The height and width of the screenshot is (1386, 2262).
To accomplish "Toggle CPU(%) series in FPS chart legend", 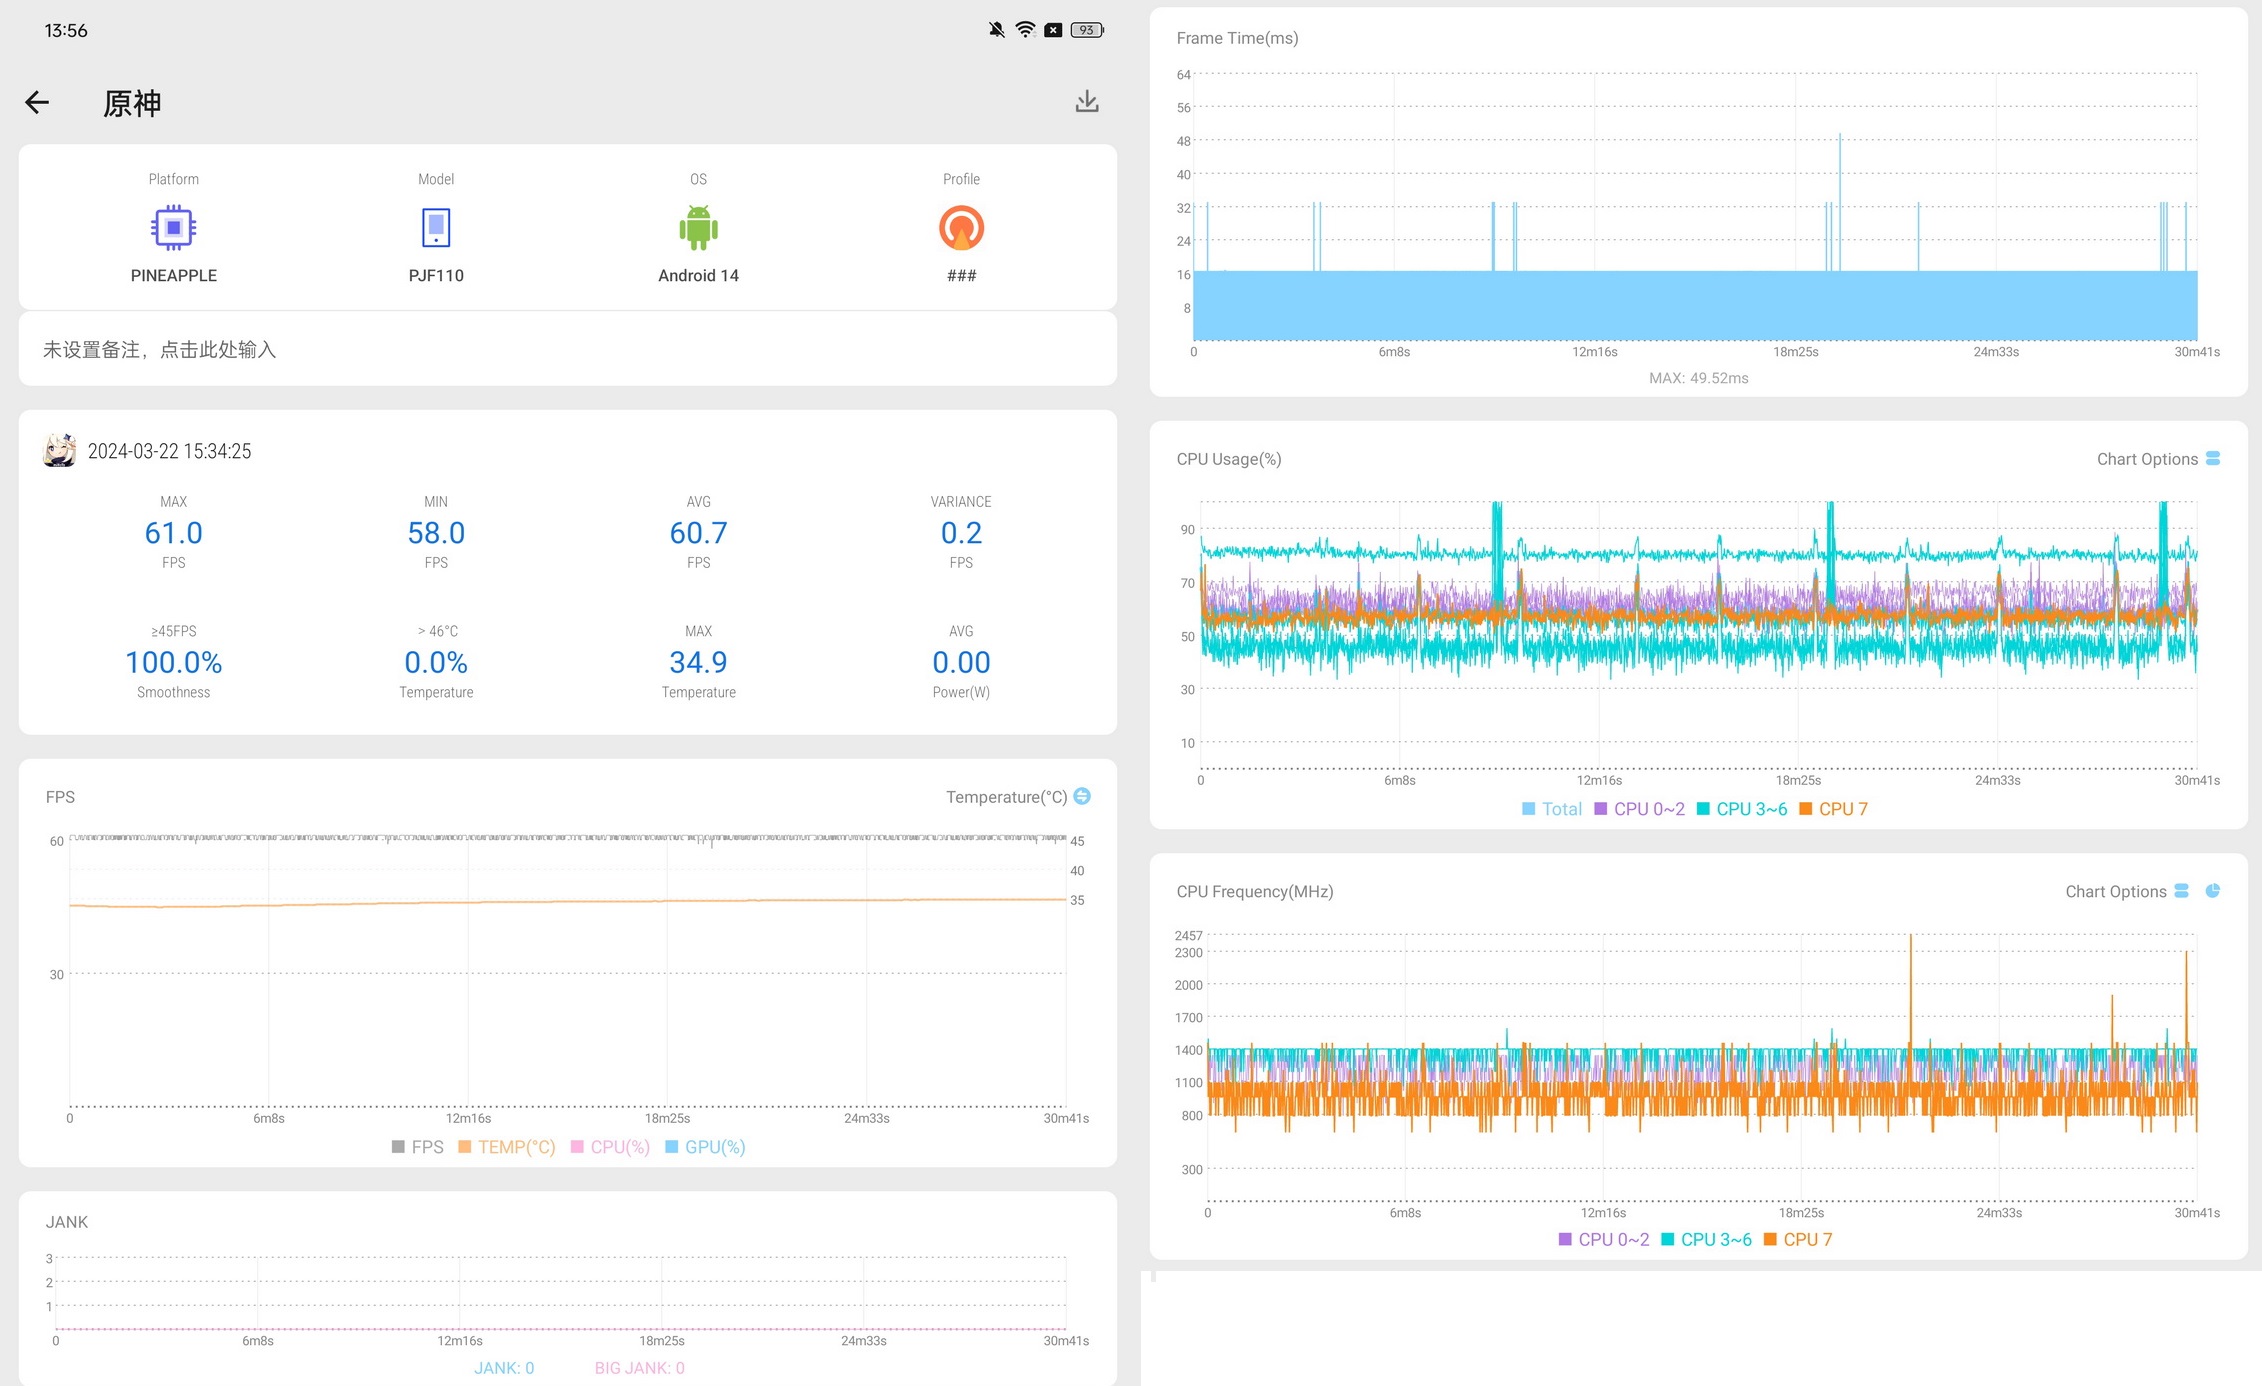I will [x=610, y=1146].
